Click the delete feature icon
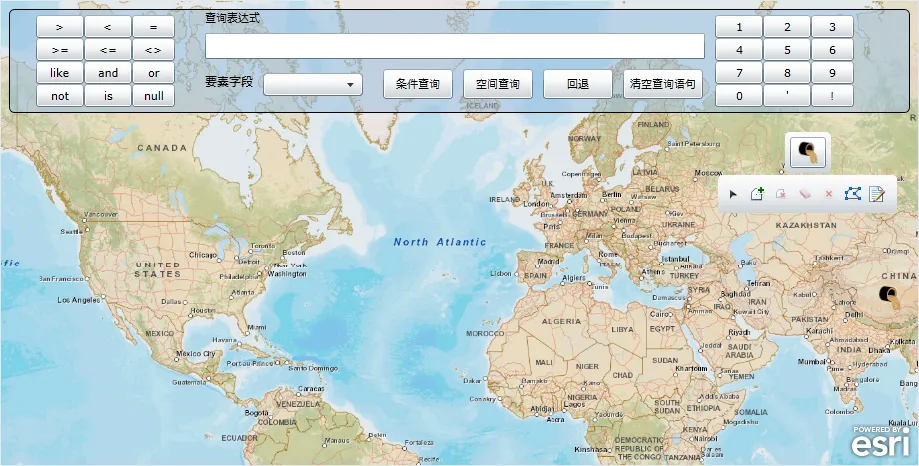The width and height of the screenshot is (919, 466). tap(781, 194)
